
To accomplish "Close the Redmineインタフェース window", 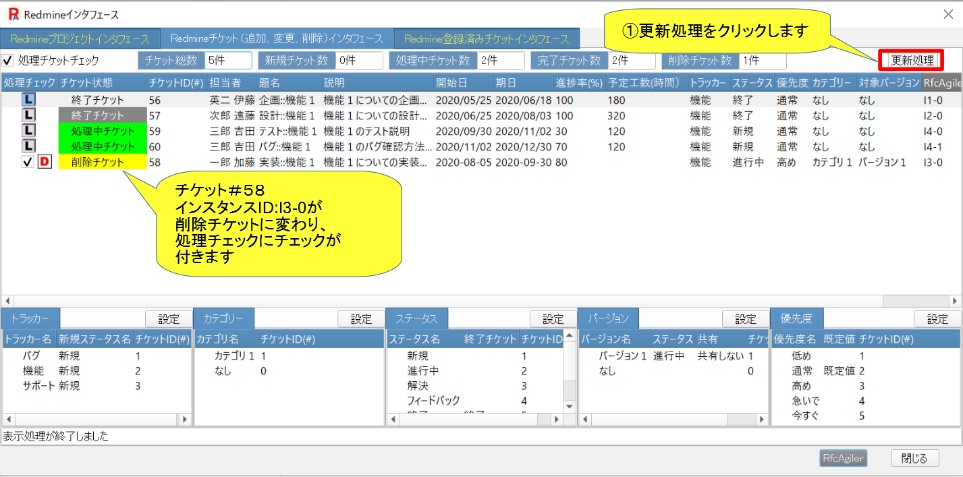I will coord(948,15).
